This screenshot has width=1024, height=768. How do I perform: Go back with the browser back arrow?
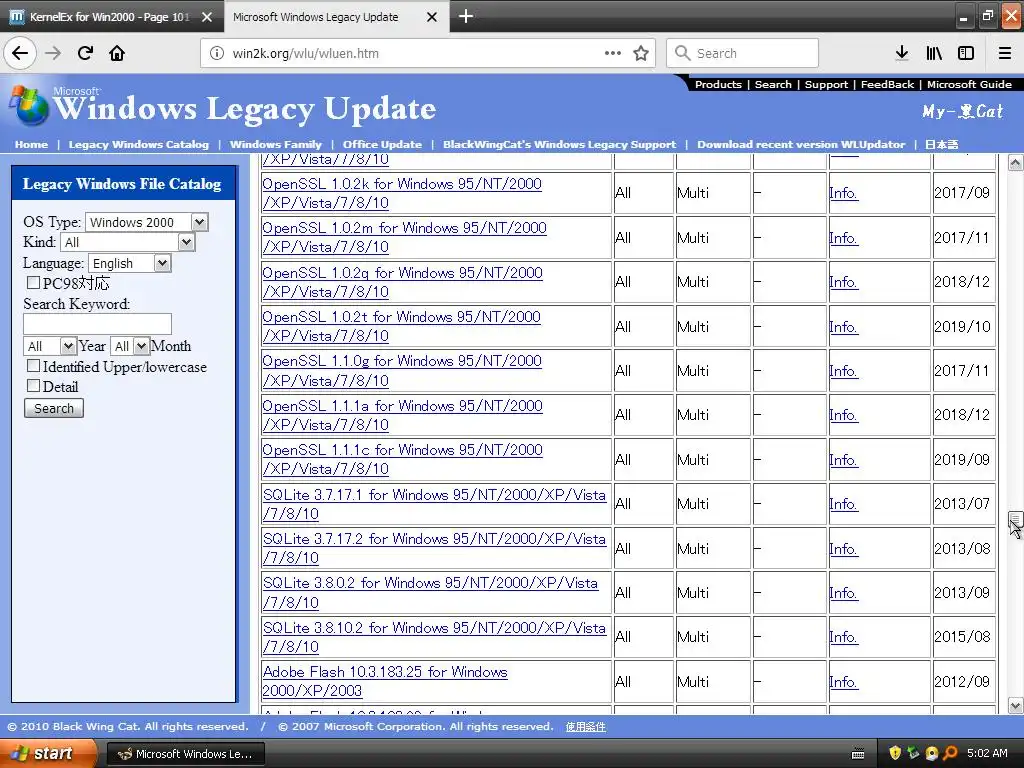coord(20,53)
